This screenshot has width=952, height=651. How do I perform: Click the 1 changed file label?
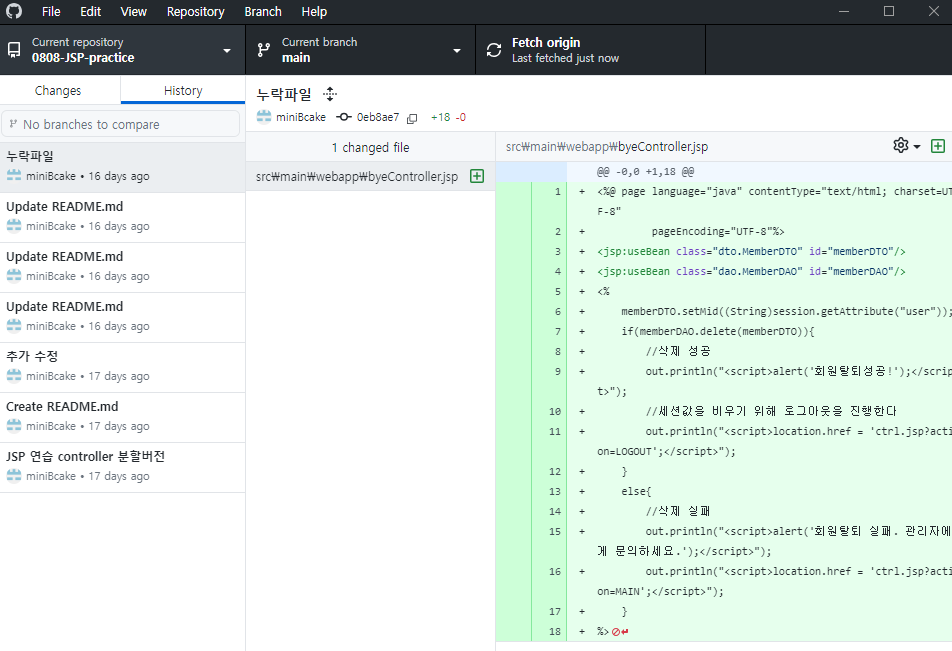coord(370,148)
